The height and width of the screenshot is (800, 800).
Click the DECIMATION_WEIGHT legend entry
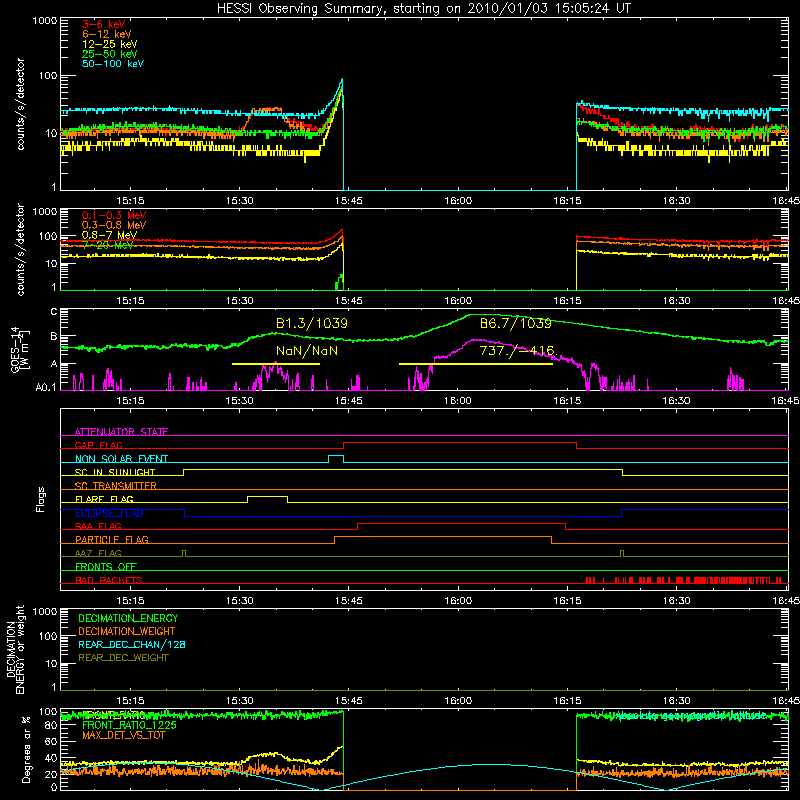[127, 631]
